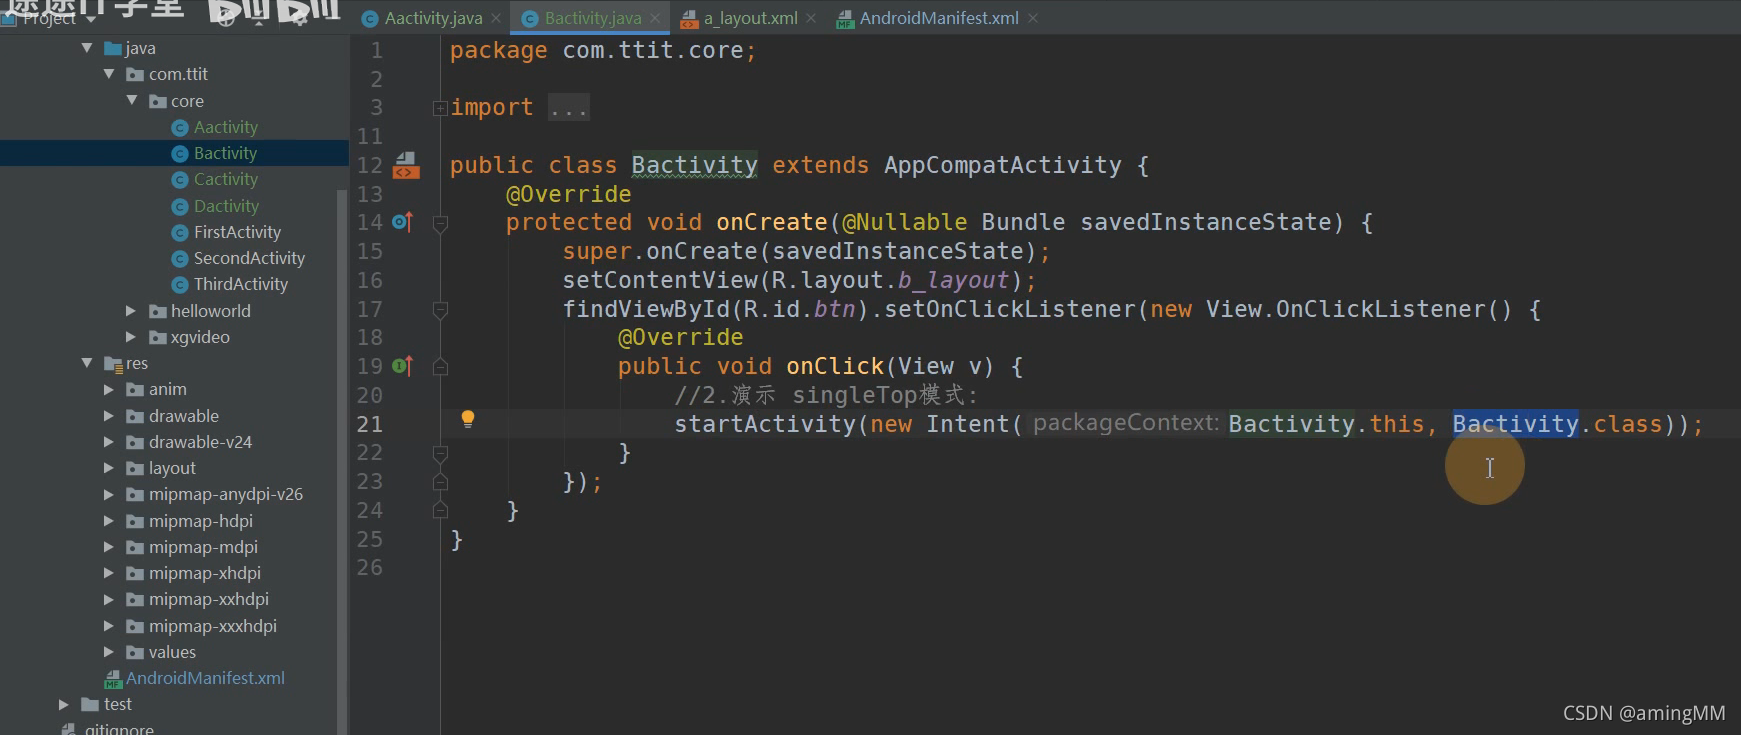
Task: Click the Bactivity class name in declaration
Action: click(694, 165)
